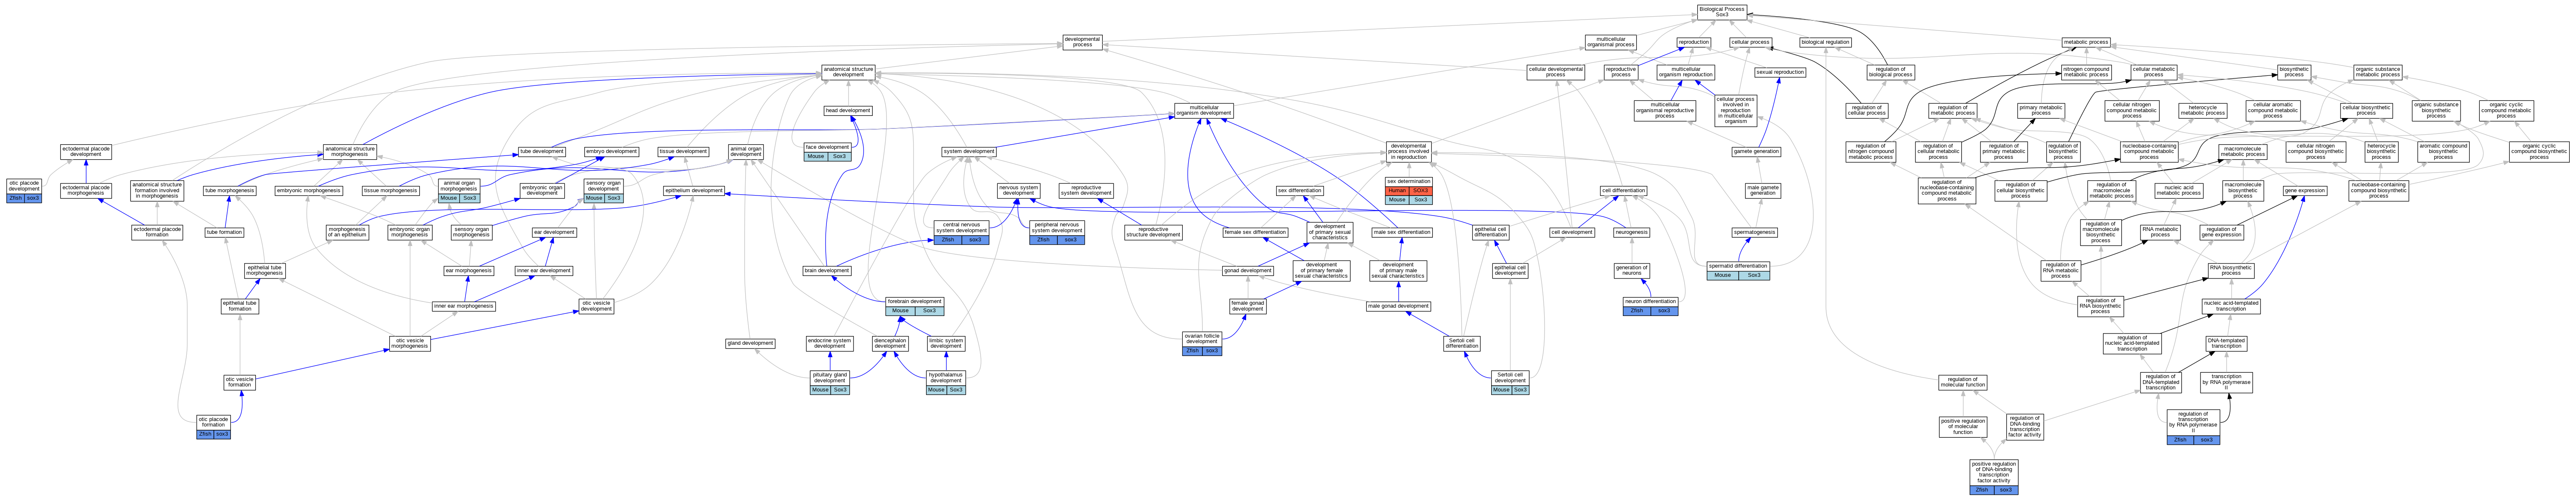Click 'heterocycle metabolic process' node
2576x499 pixels.
click(x=2202, y=111)
